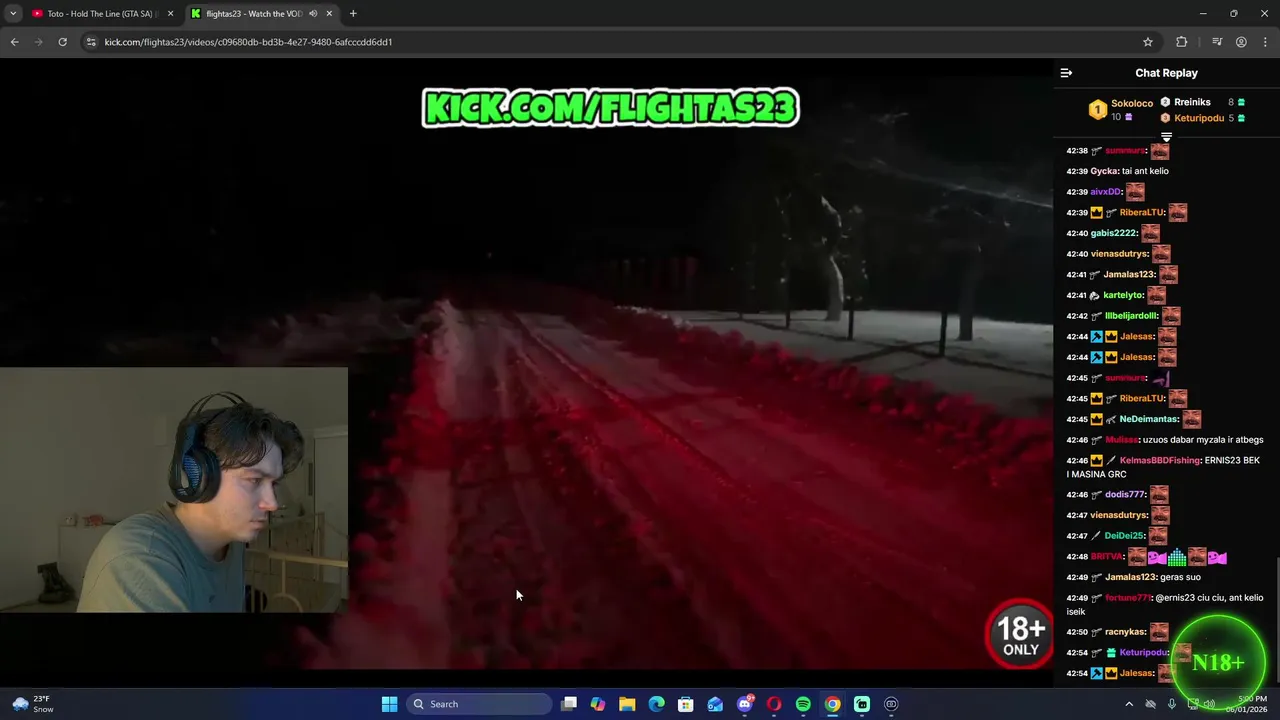Open the Chrome profile menu
Image resolution: width=1280 pixels, height=720 pixels.
1241,42
